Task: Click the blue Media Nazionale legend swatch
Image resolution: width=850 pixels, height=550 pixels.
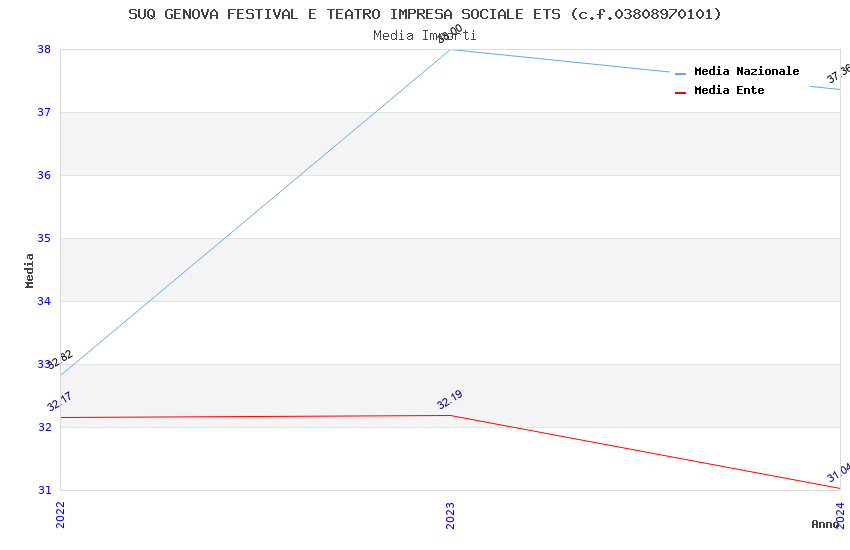Action: point(680,73)
